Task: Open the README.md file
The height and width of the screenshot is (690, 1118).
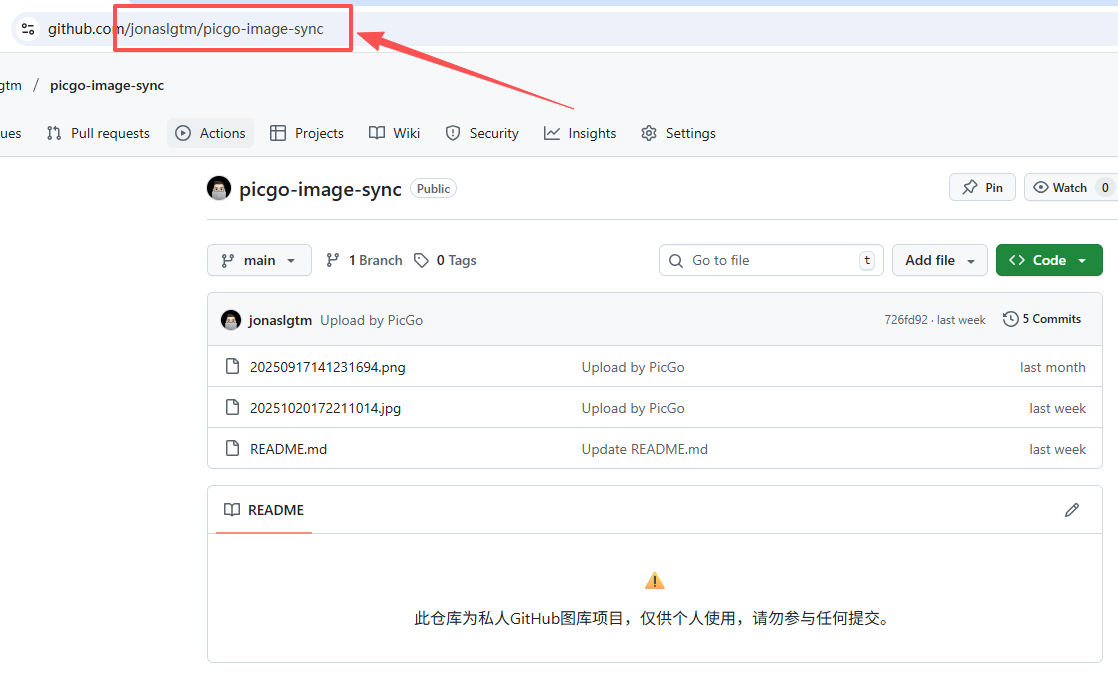Action: coord(290,448)
